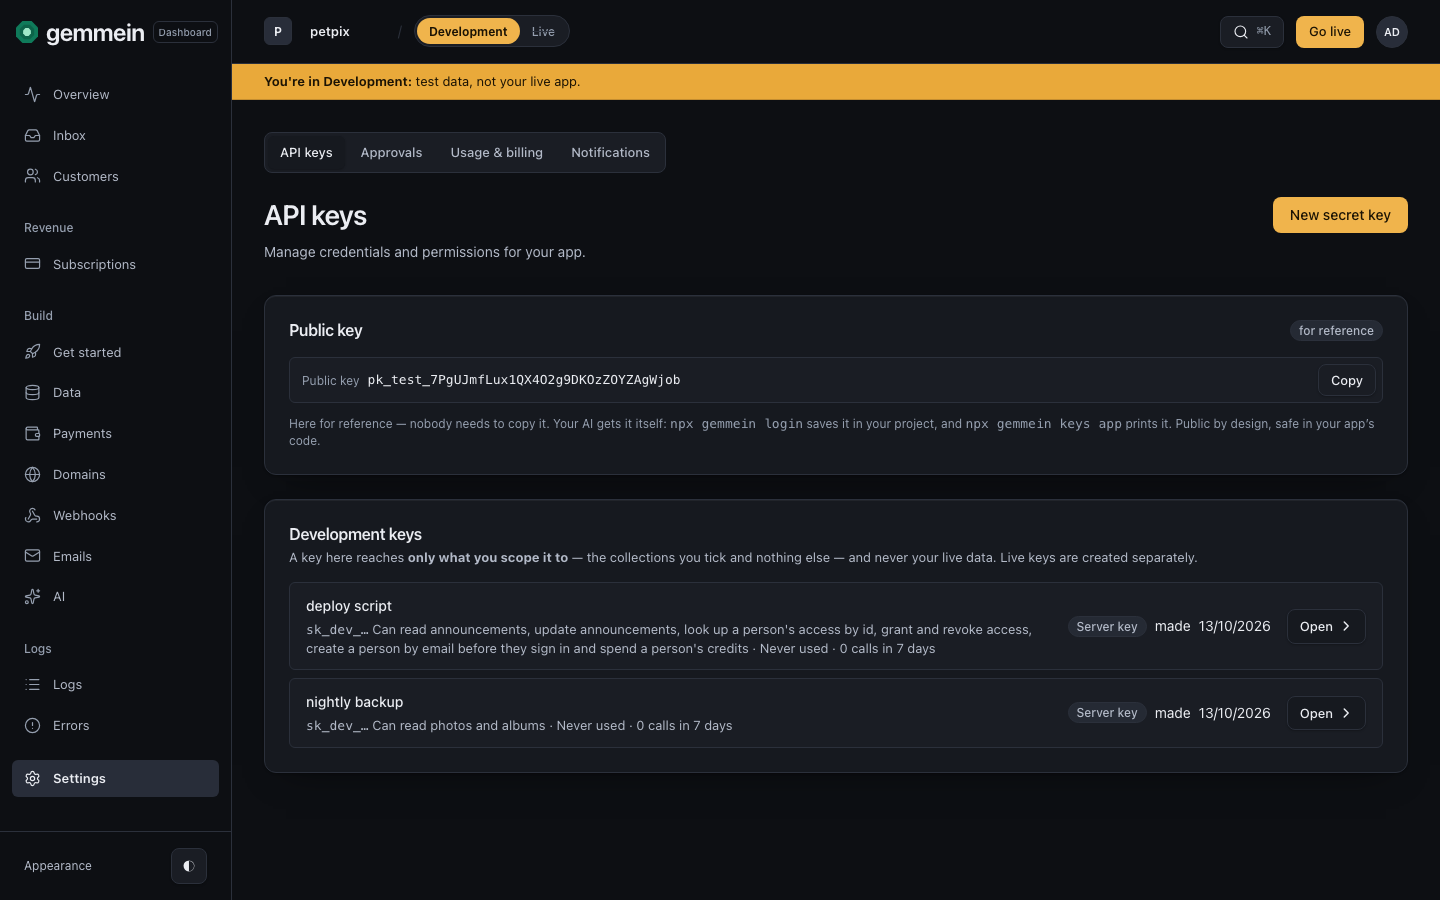
Task: Click the gemmein logo icon
Action: (x=27, y=32)
